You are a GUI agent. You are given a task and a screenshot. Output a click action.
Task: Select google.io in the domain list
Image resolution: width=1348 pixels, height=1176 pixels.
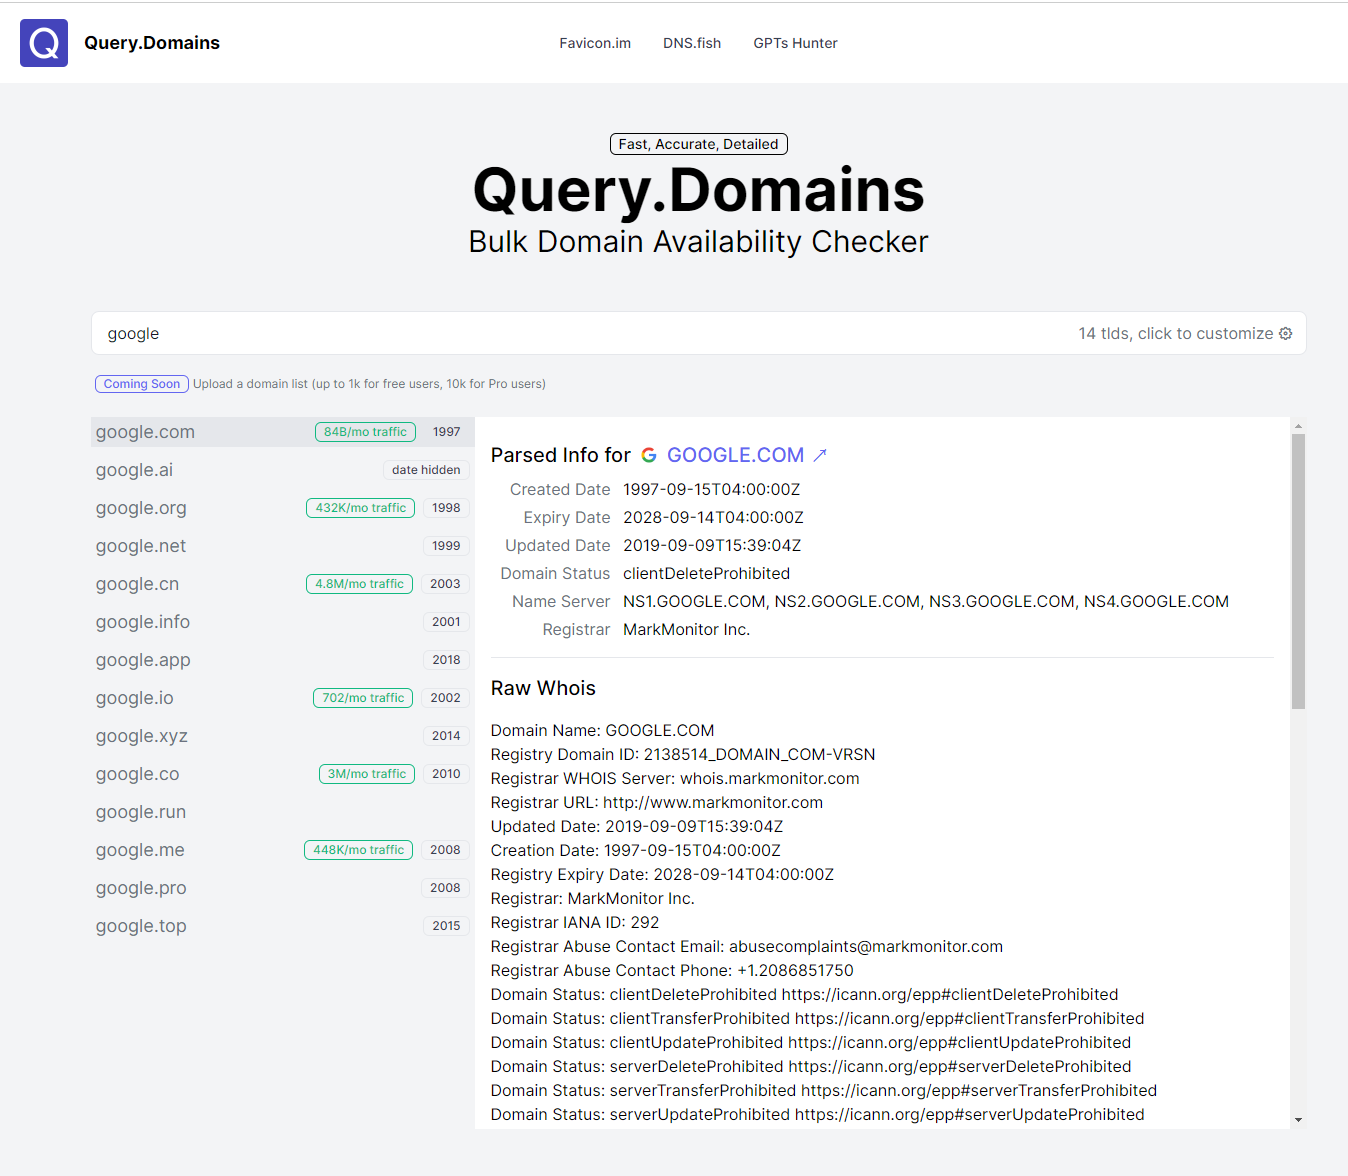point(283,698)
